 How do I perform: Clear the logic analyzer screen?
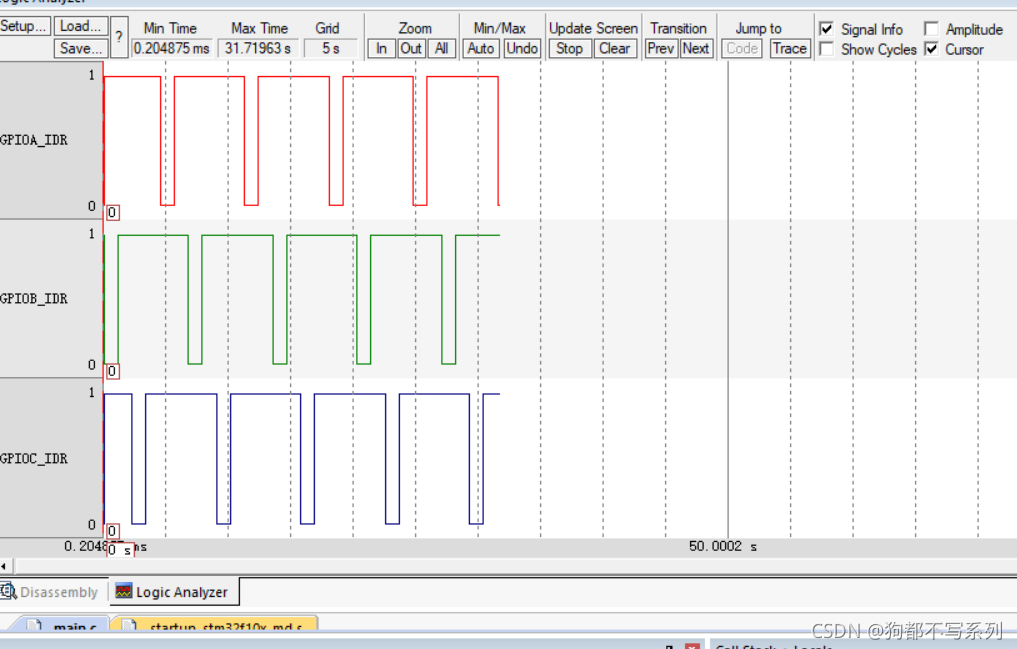coord(615,49)
